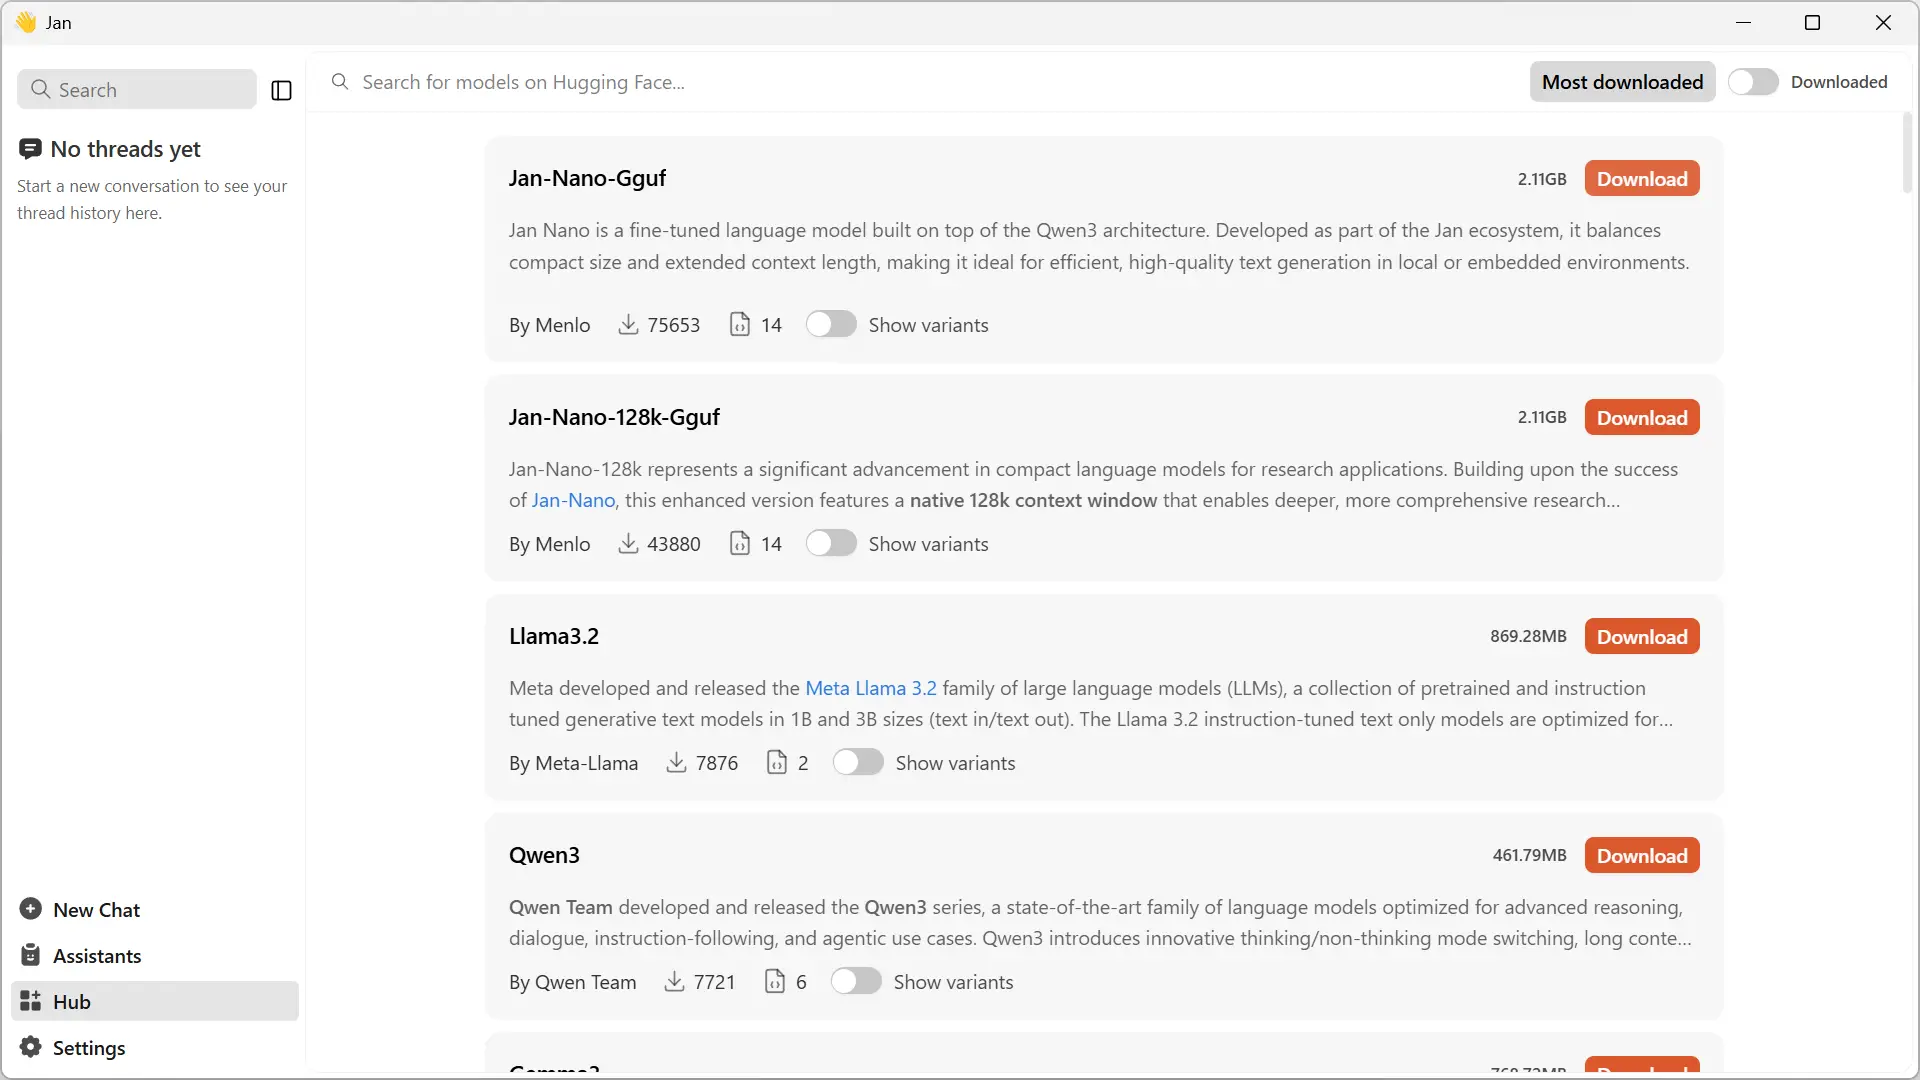Screen dimensions: 1920x1080
Task: Click the magnifier icon in Hugging Face search
Action: (x=340, y=82)
